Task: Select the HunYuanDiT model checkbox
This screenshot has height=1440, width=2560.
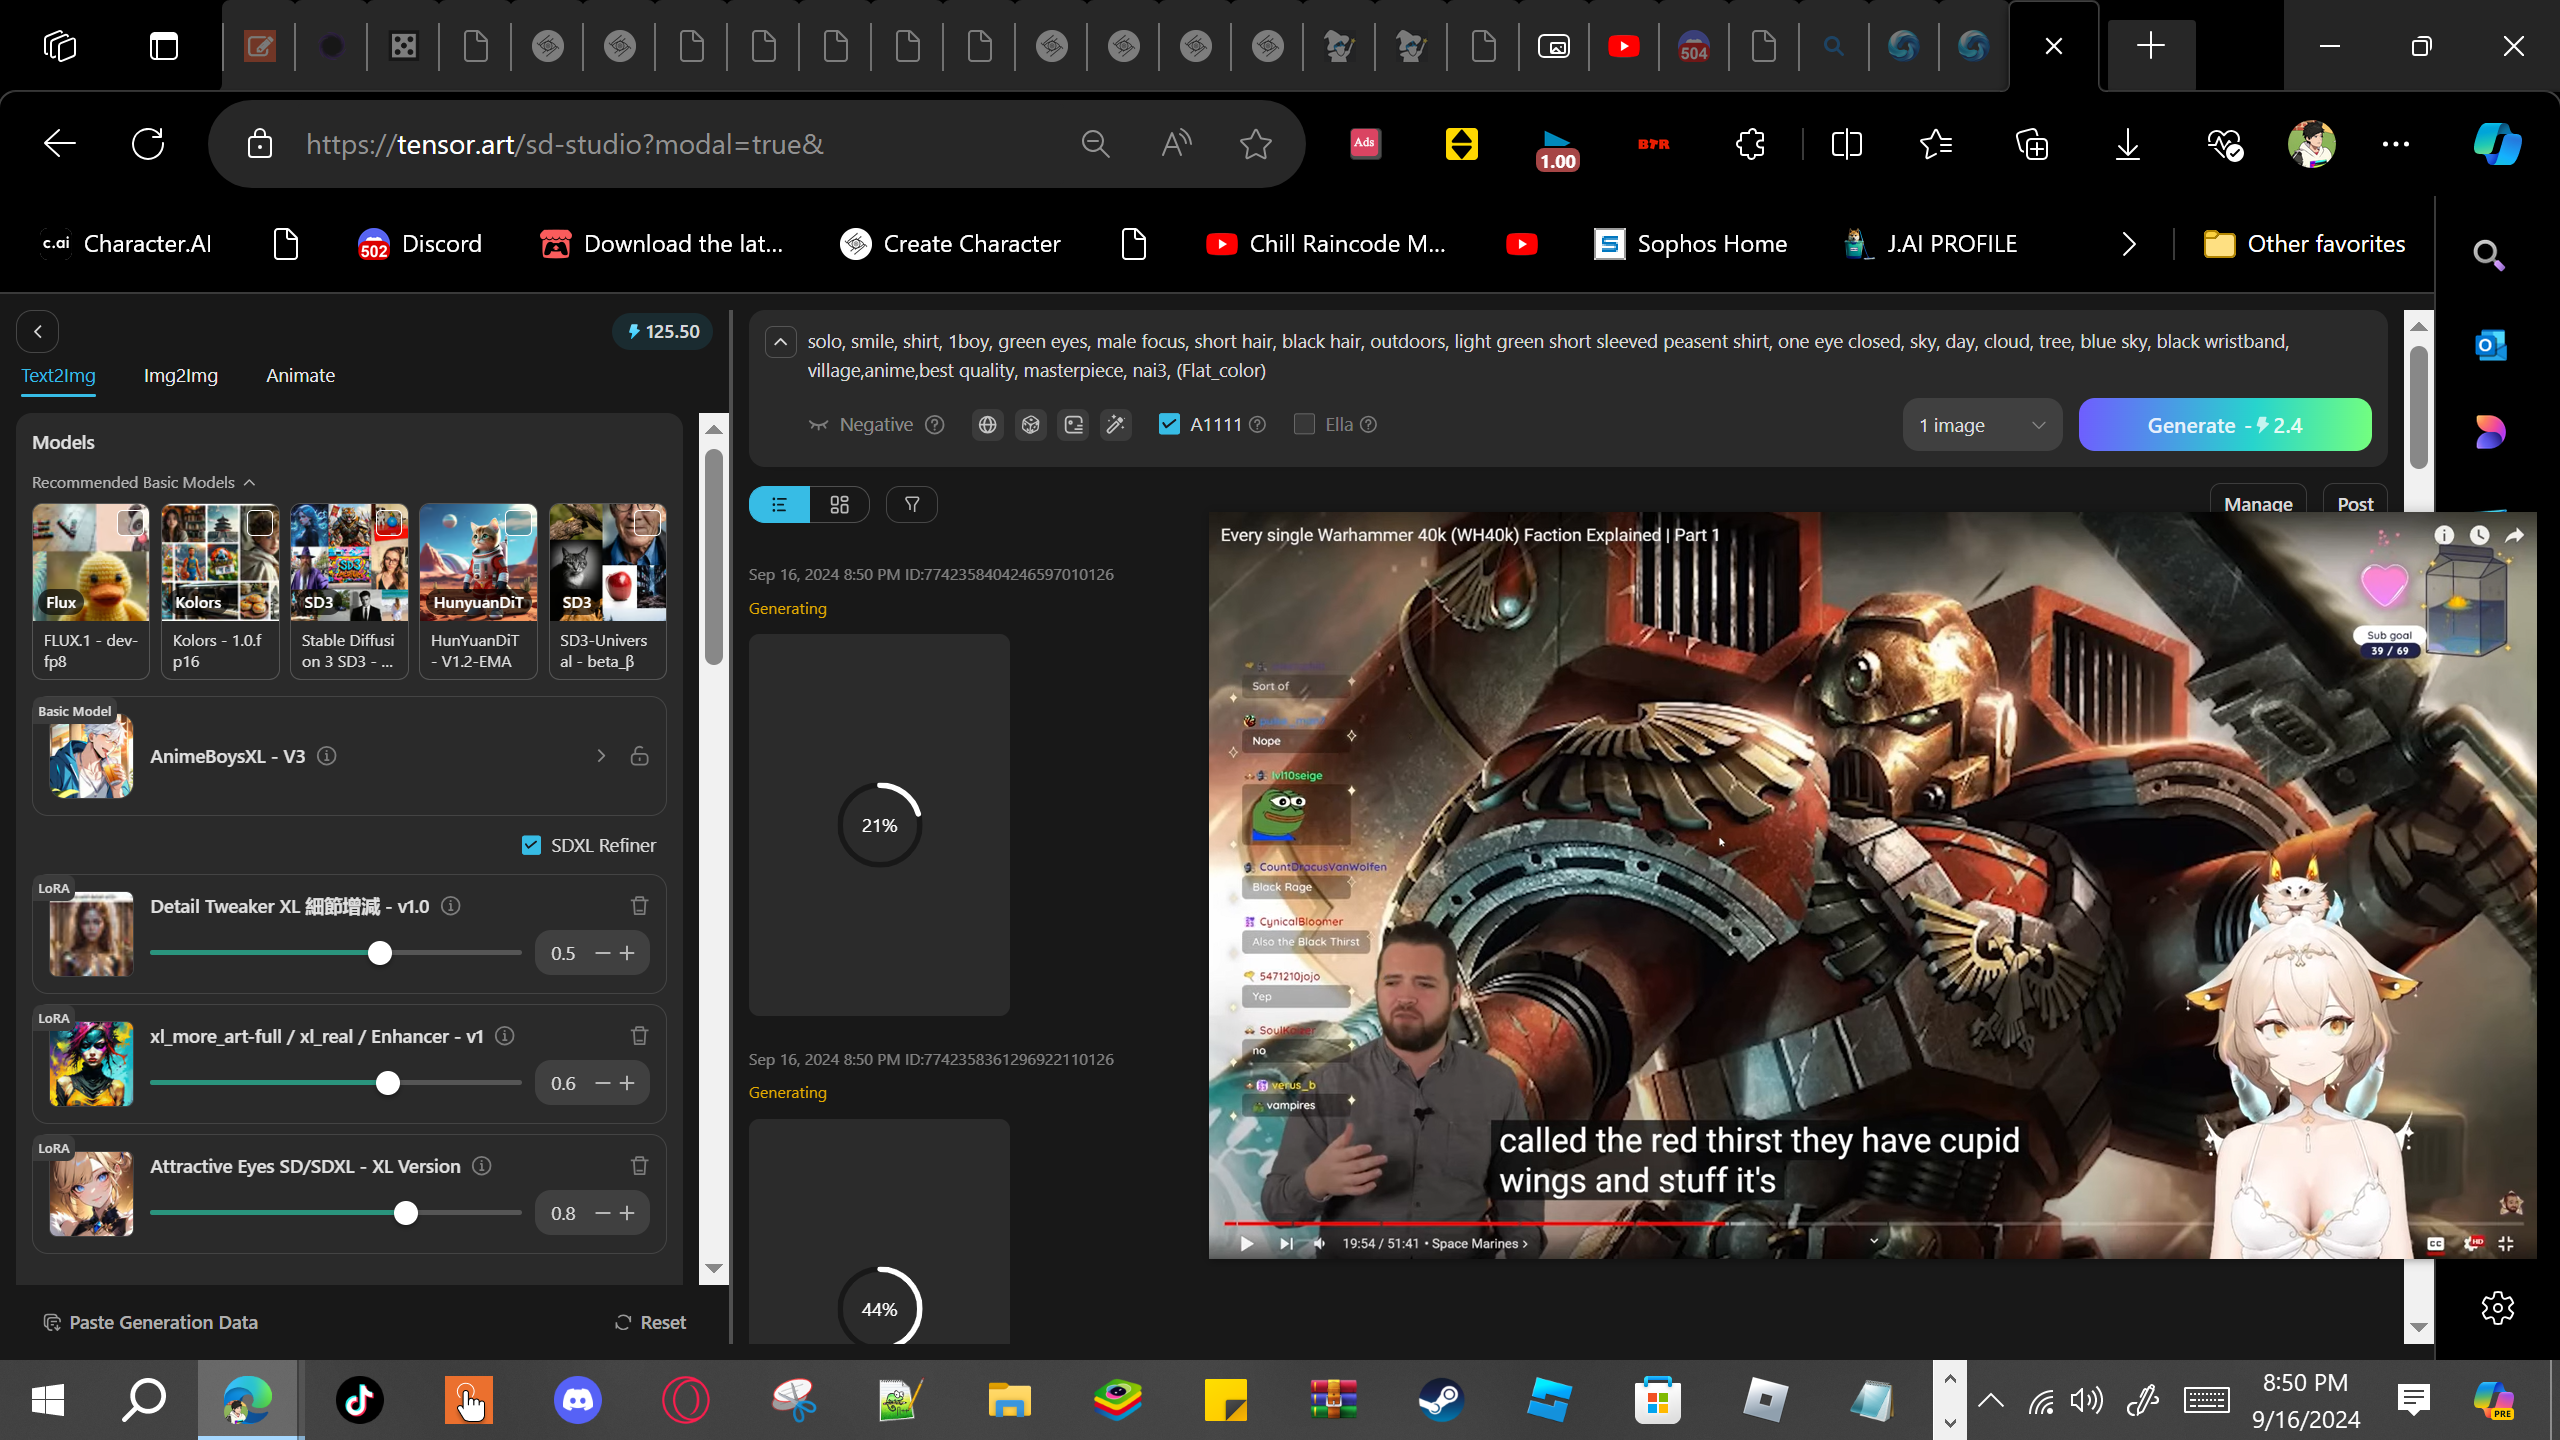Action: tap(518, 522)
